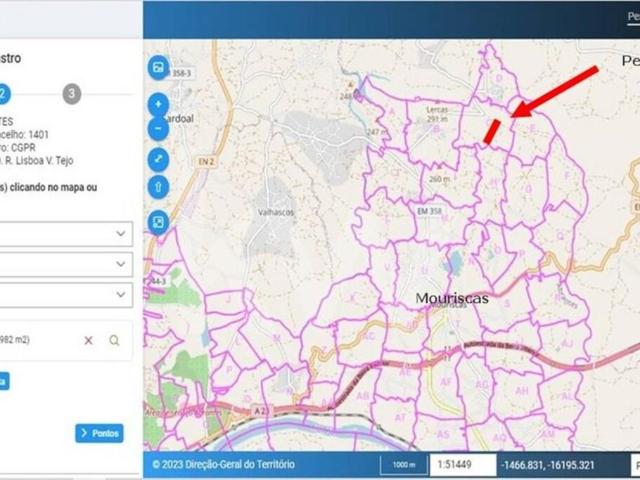The height and width of the screenshot is (480, 640).
Task: Go to wizard step 3 circle
Action: pyautogui.click(x=71, y=93)
